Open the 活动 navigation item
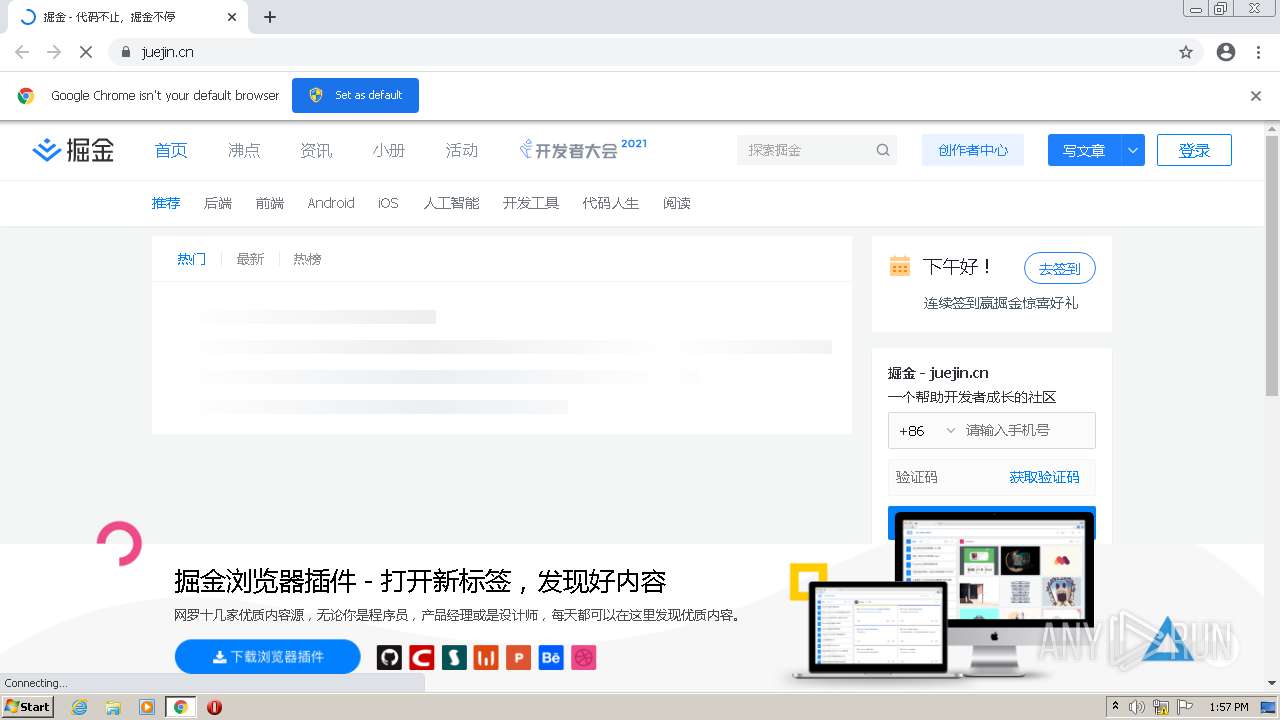The image size is (1280, 720). pos(461,150)
